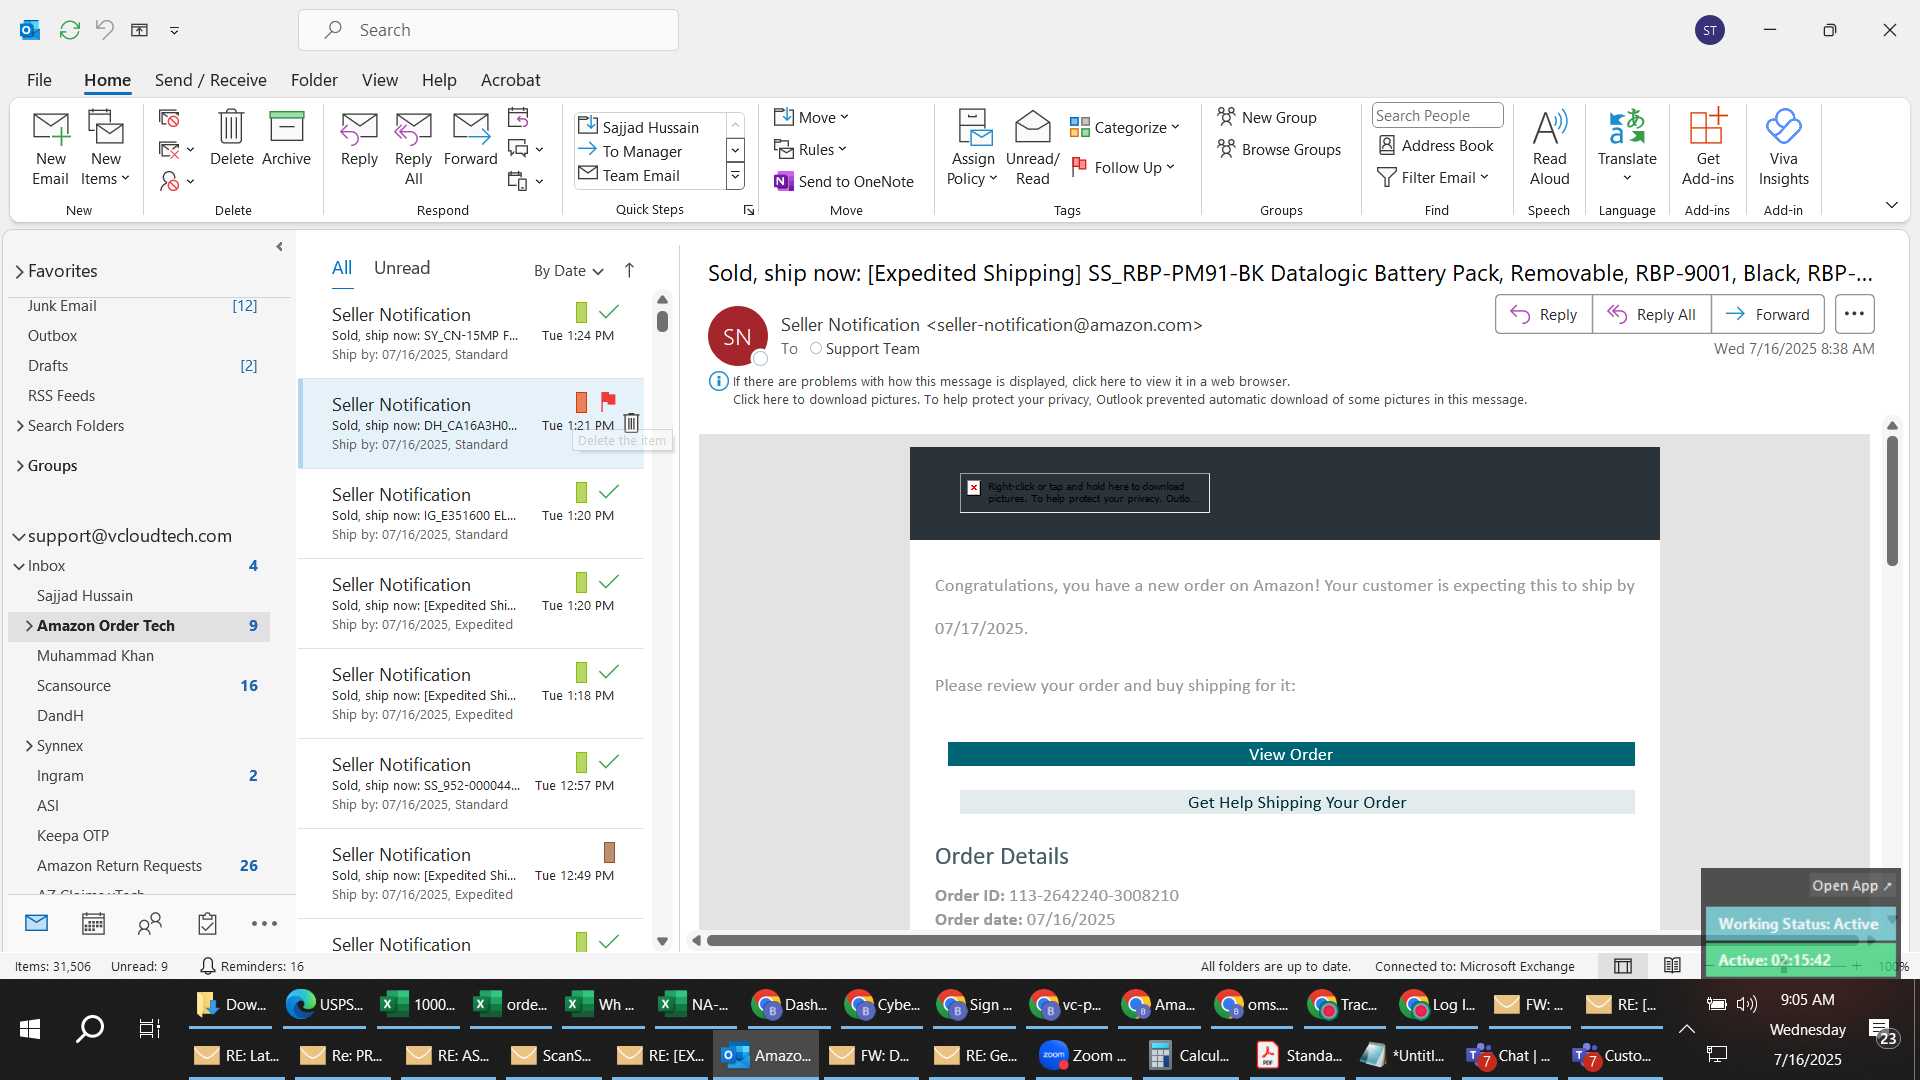Viewport: 1920px width, 1080px height.
Task: Switch to Reading view in status bar
Action: (x=1672, y=965)
